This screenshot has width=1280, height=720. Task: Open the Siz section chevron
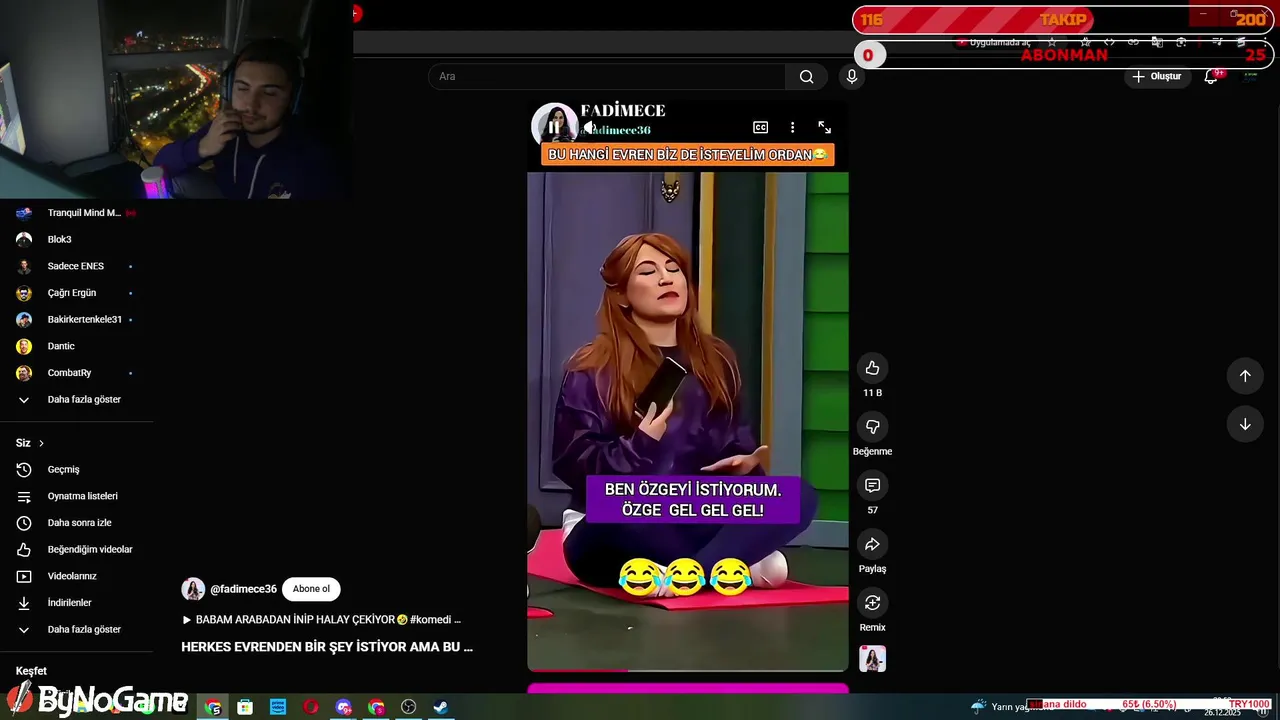pos(41,443)
